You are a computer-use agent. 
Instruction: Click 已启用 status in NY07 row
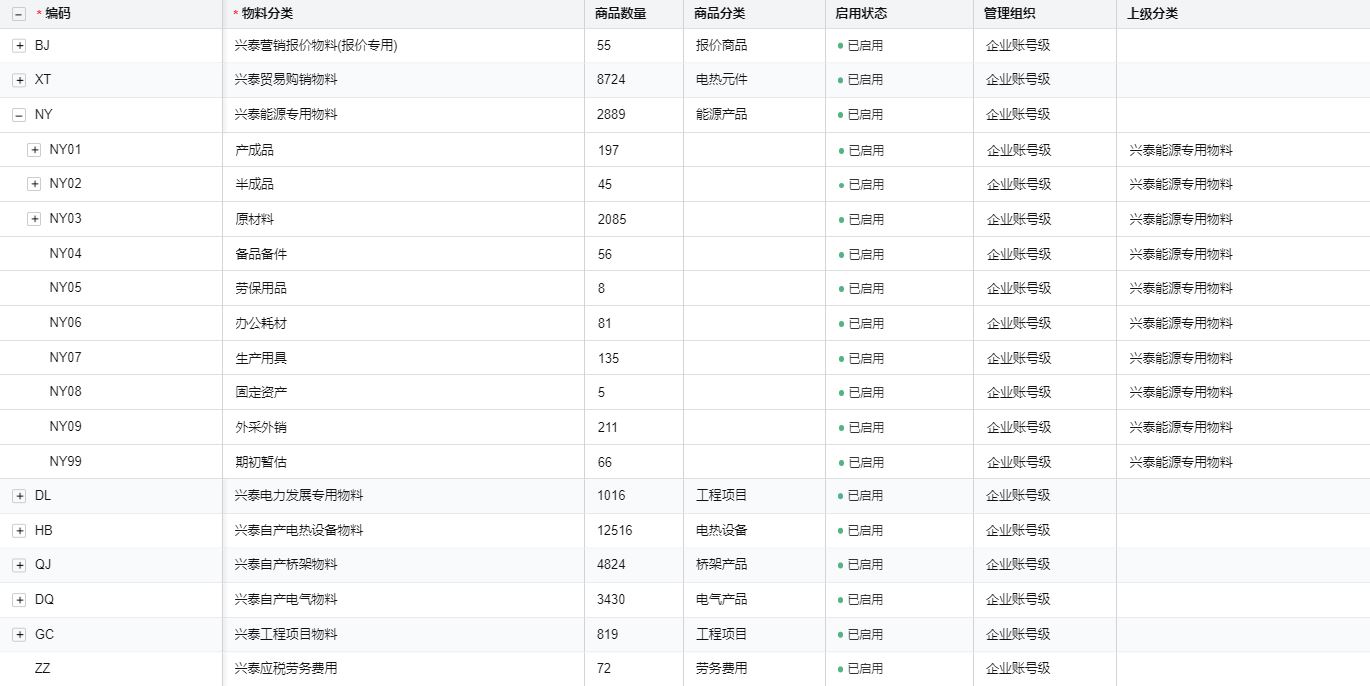click(865, 358)
